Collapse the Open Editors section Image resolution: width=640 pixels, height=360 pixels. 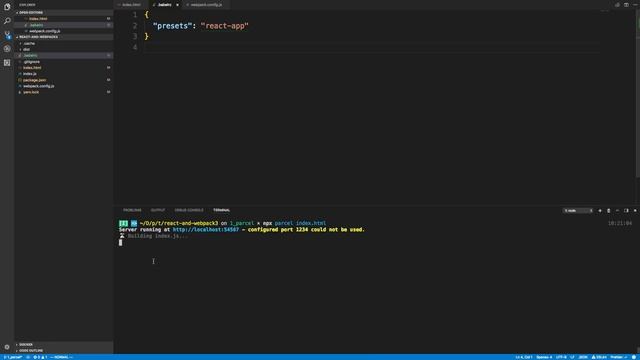(x=64, y=13)
